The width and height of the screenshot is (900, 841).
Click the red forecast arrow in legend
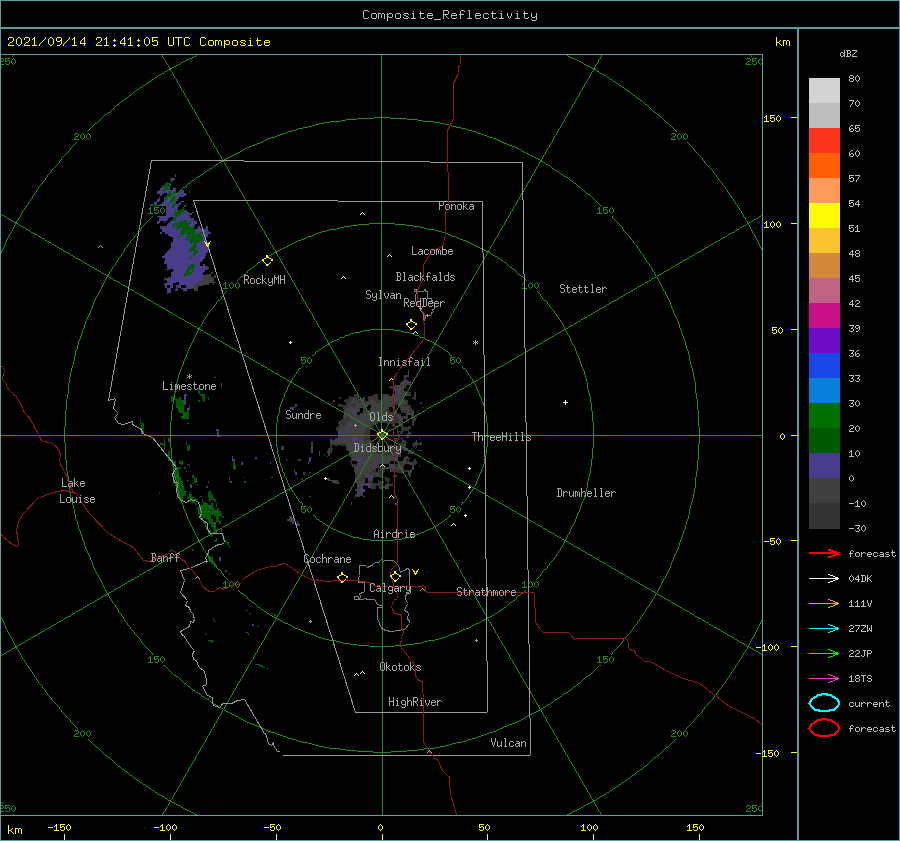[x=824, y=553]
